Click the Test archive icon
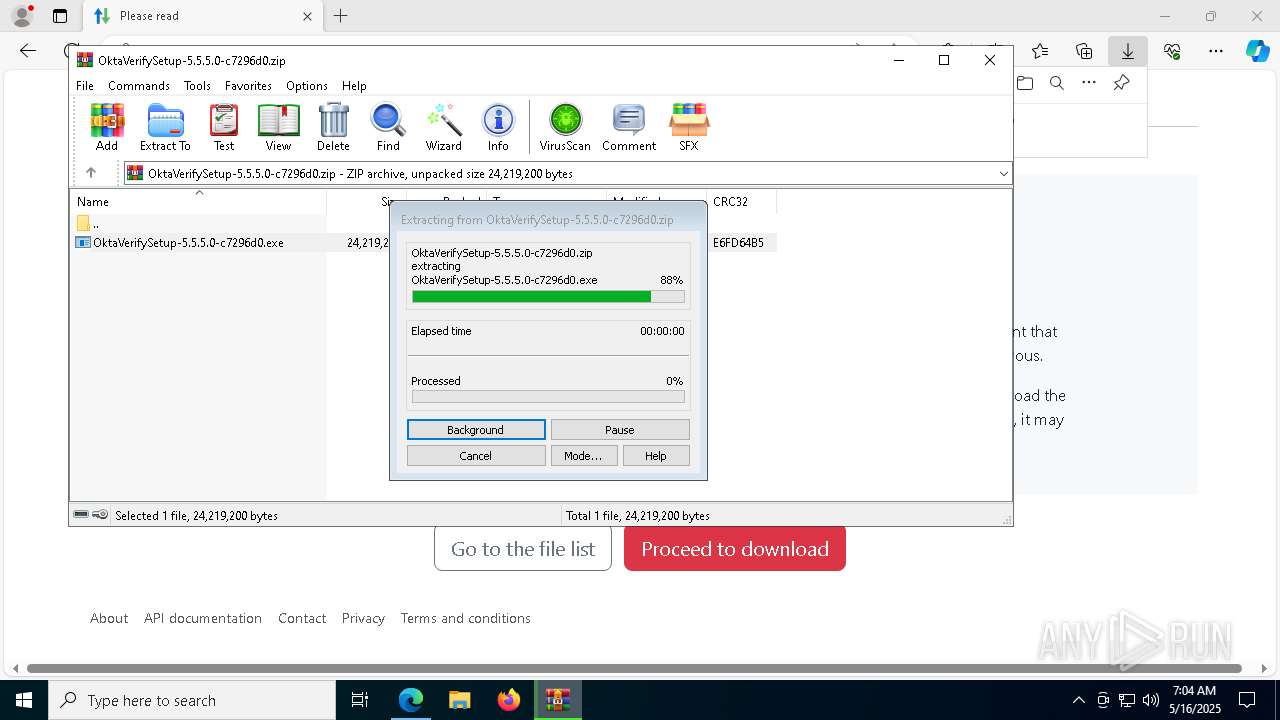1280x720 pixels. (224, 127)
